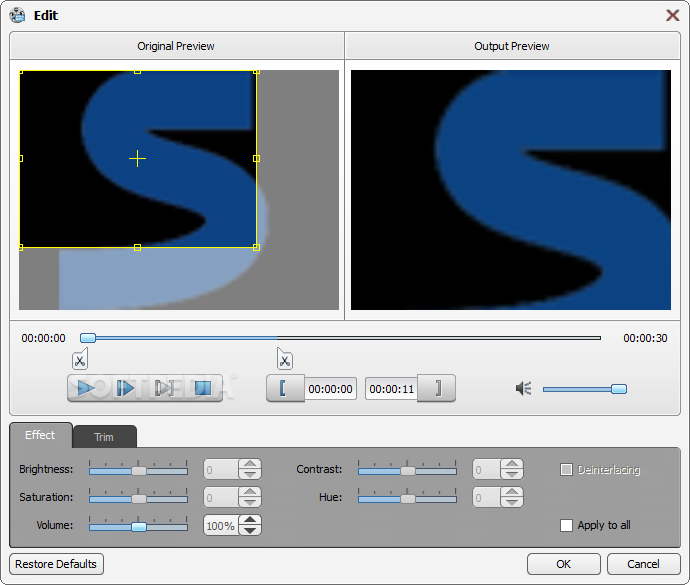
Task: Decrease Saturation value with down arrow
Action: pos(250,502)
